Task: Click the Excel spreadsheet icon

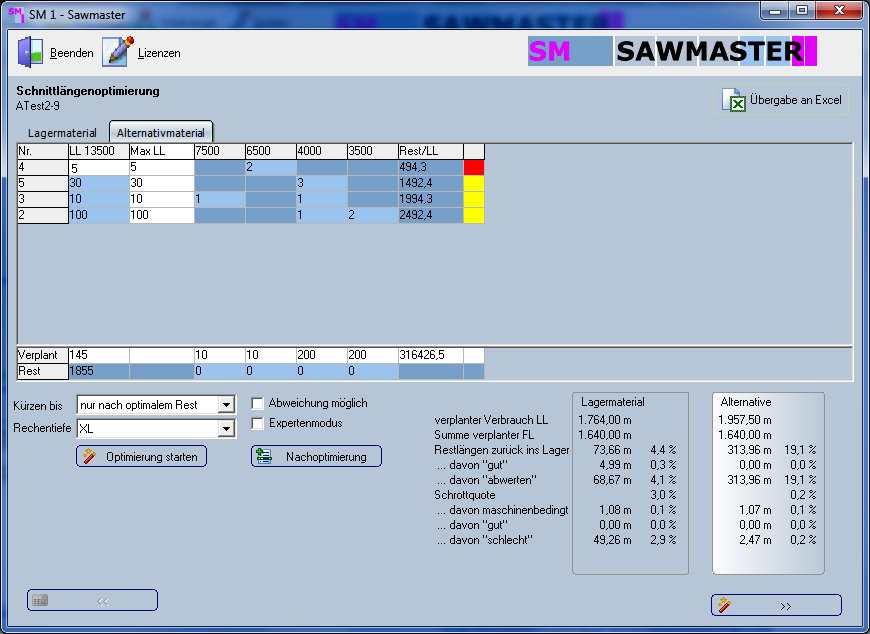Action: pos(734,100)
